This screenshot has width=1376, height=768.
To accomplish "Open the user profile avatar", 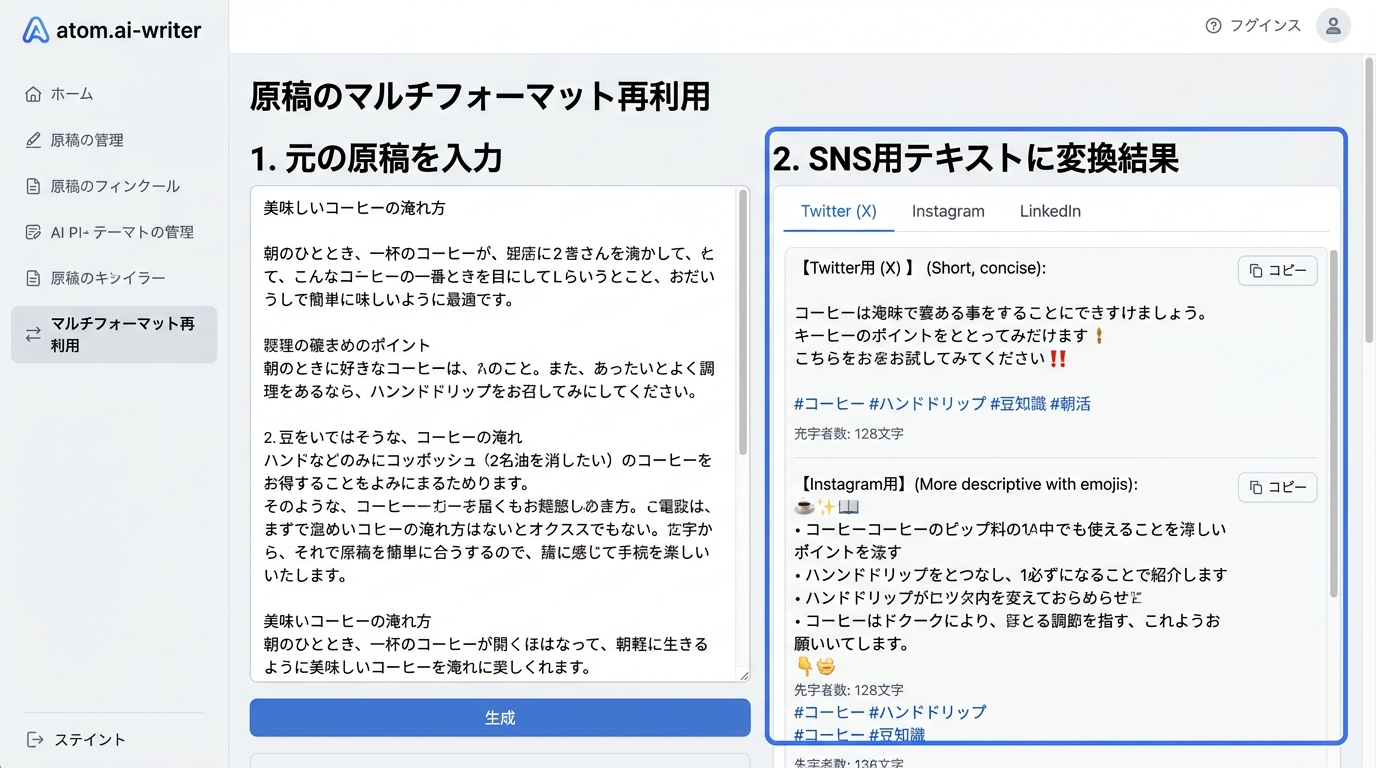I will (1332, 26).
